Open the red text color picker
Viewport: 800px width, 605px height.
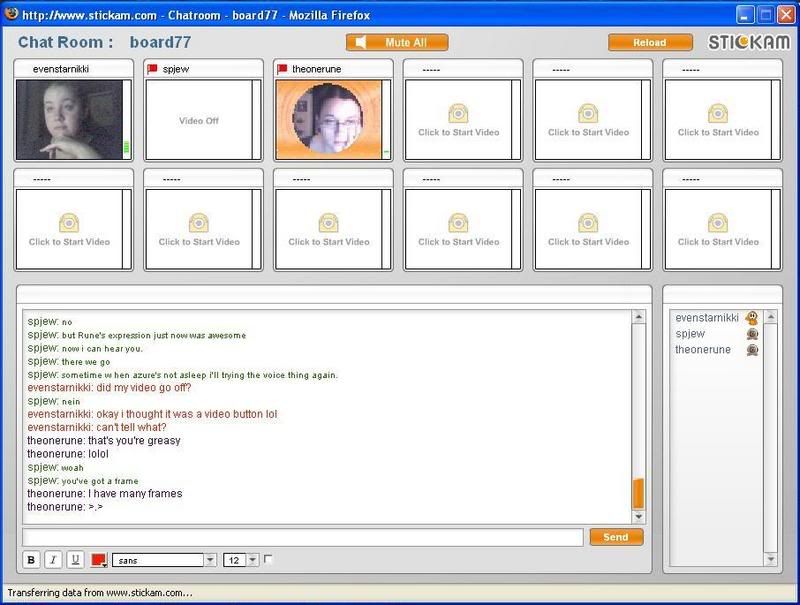coord(98,560)
